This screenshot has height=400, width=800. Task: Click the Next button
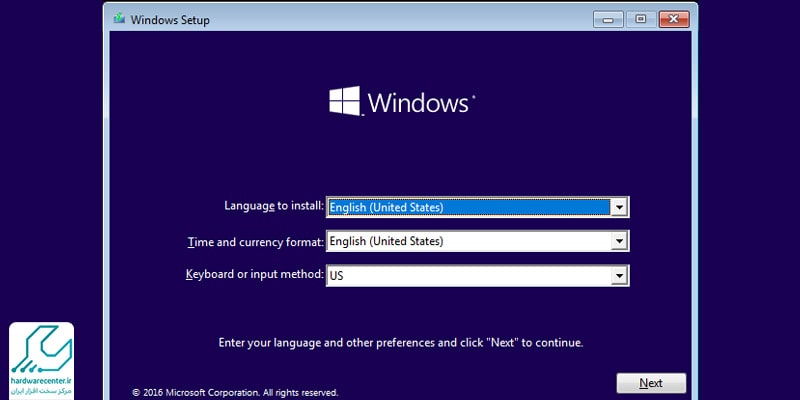[651, 383]
